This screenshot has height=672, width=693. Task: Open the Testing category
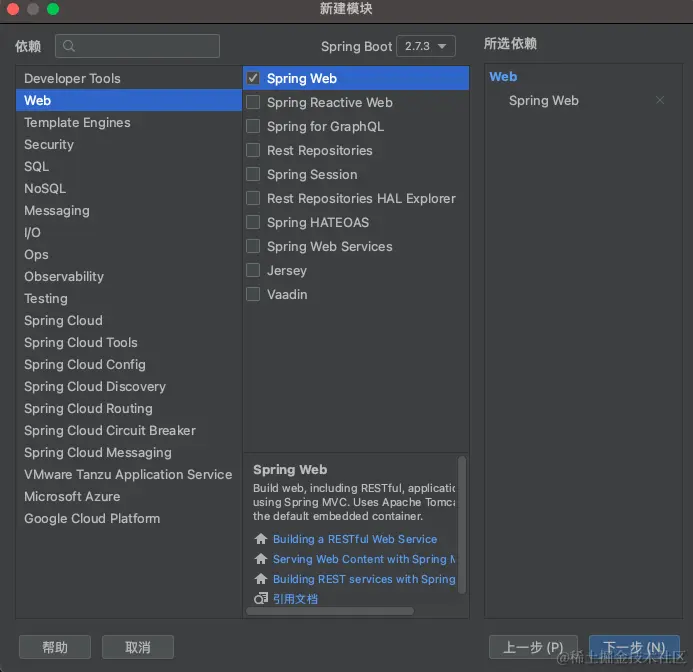[x=129, y=298]
